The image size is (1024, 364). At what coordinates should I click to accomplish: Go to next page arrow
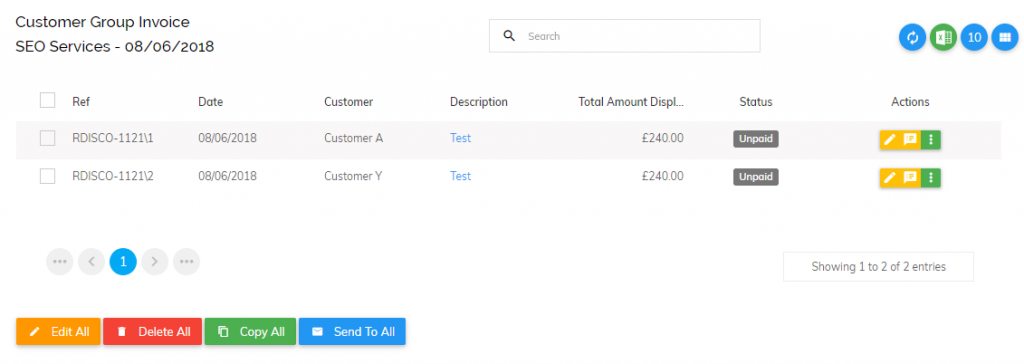155,261
